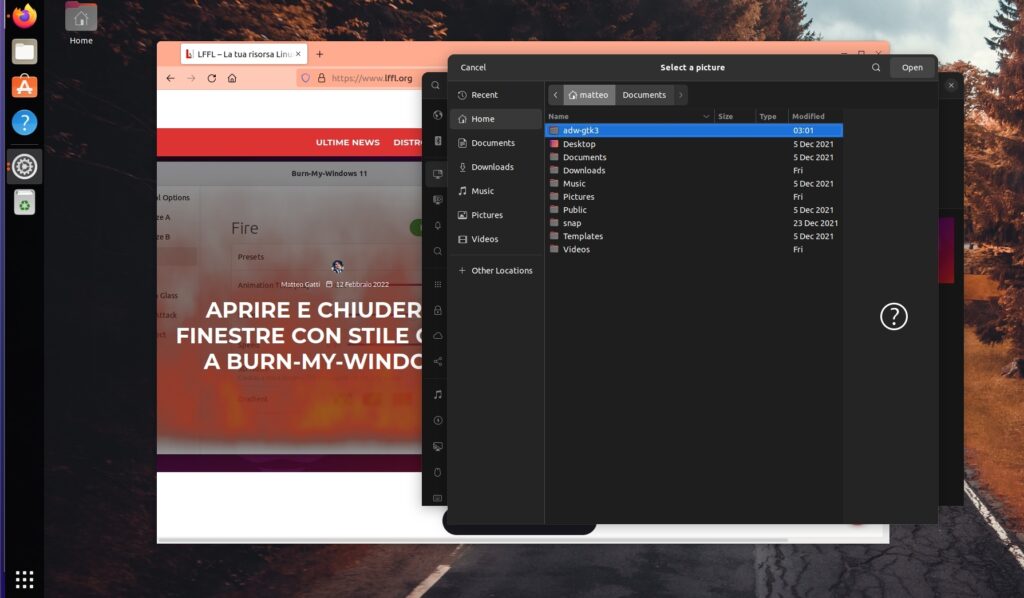1024x598 pixels.
Task: Open the Bluetooth icon in Settings sidebar
Action: 438,141
